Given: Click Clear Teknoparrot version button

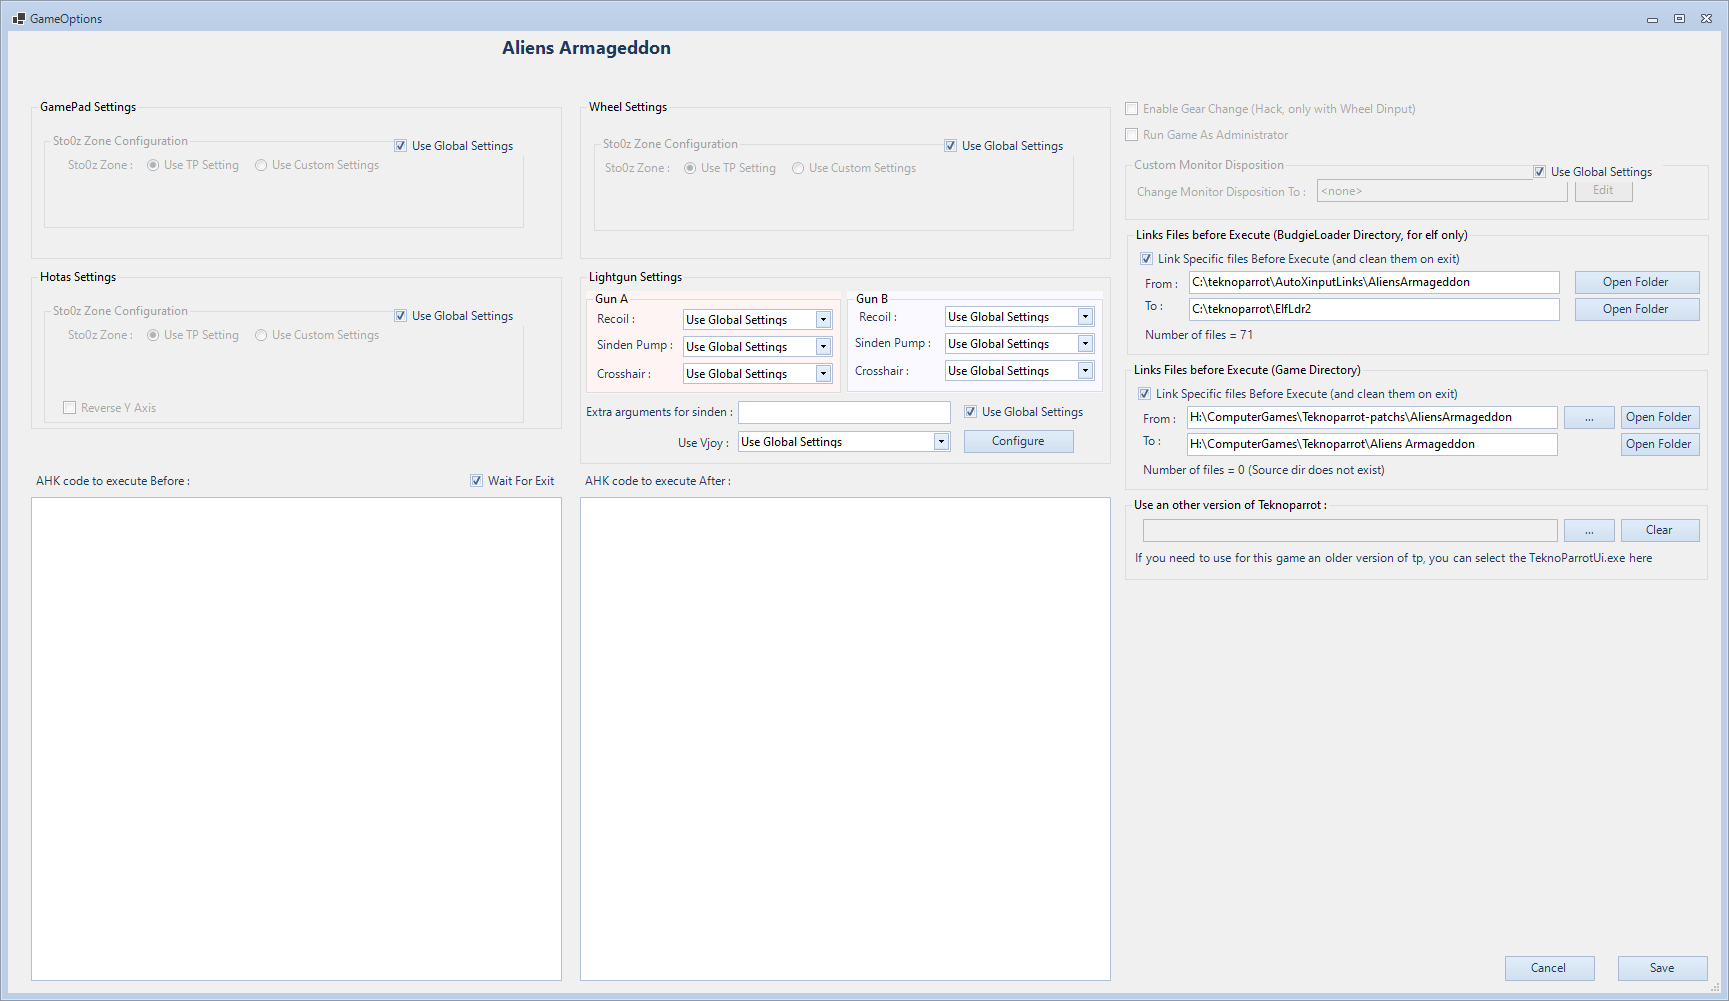Looking at the screenshot, I should (x=1659, y=530).
